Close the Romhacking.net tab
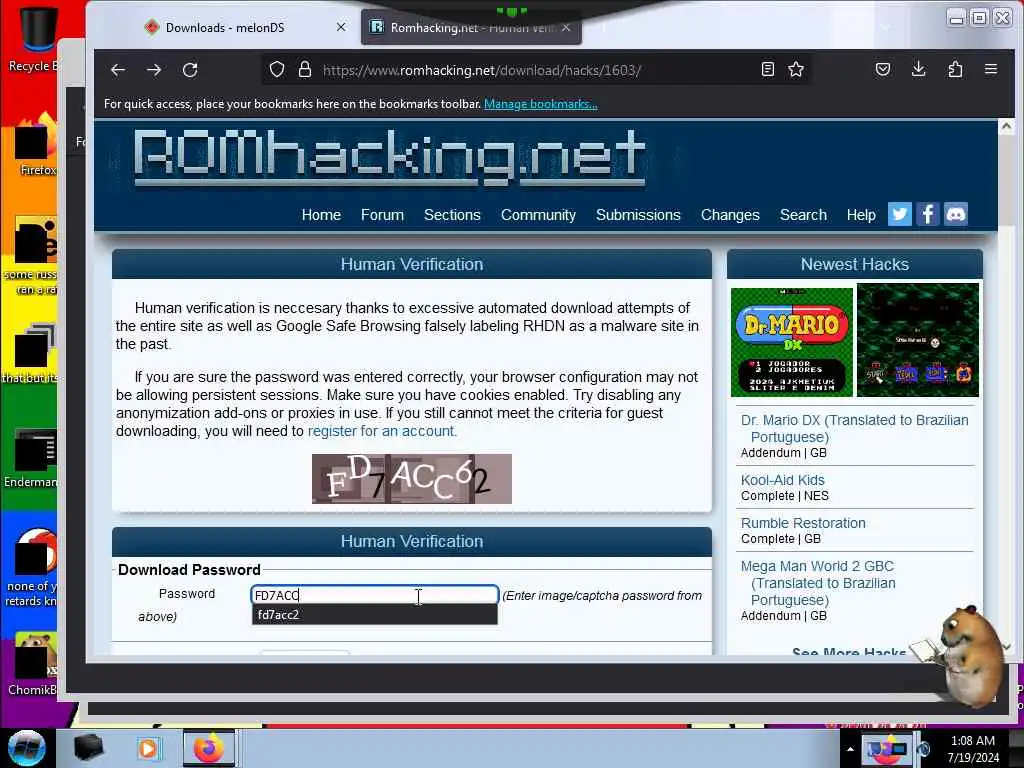 (566, 27)
